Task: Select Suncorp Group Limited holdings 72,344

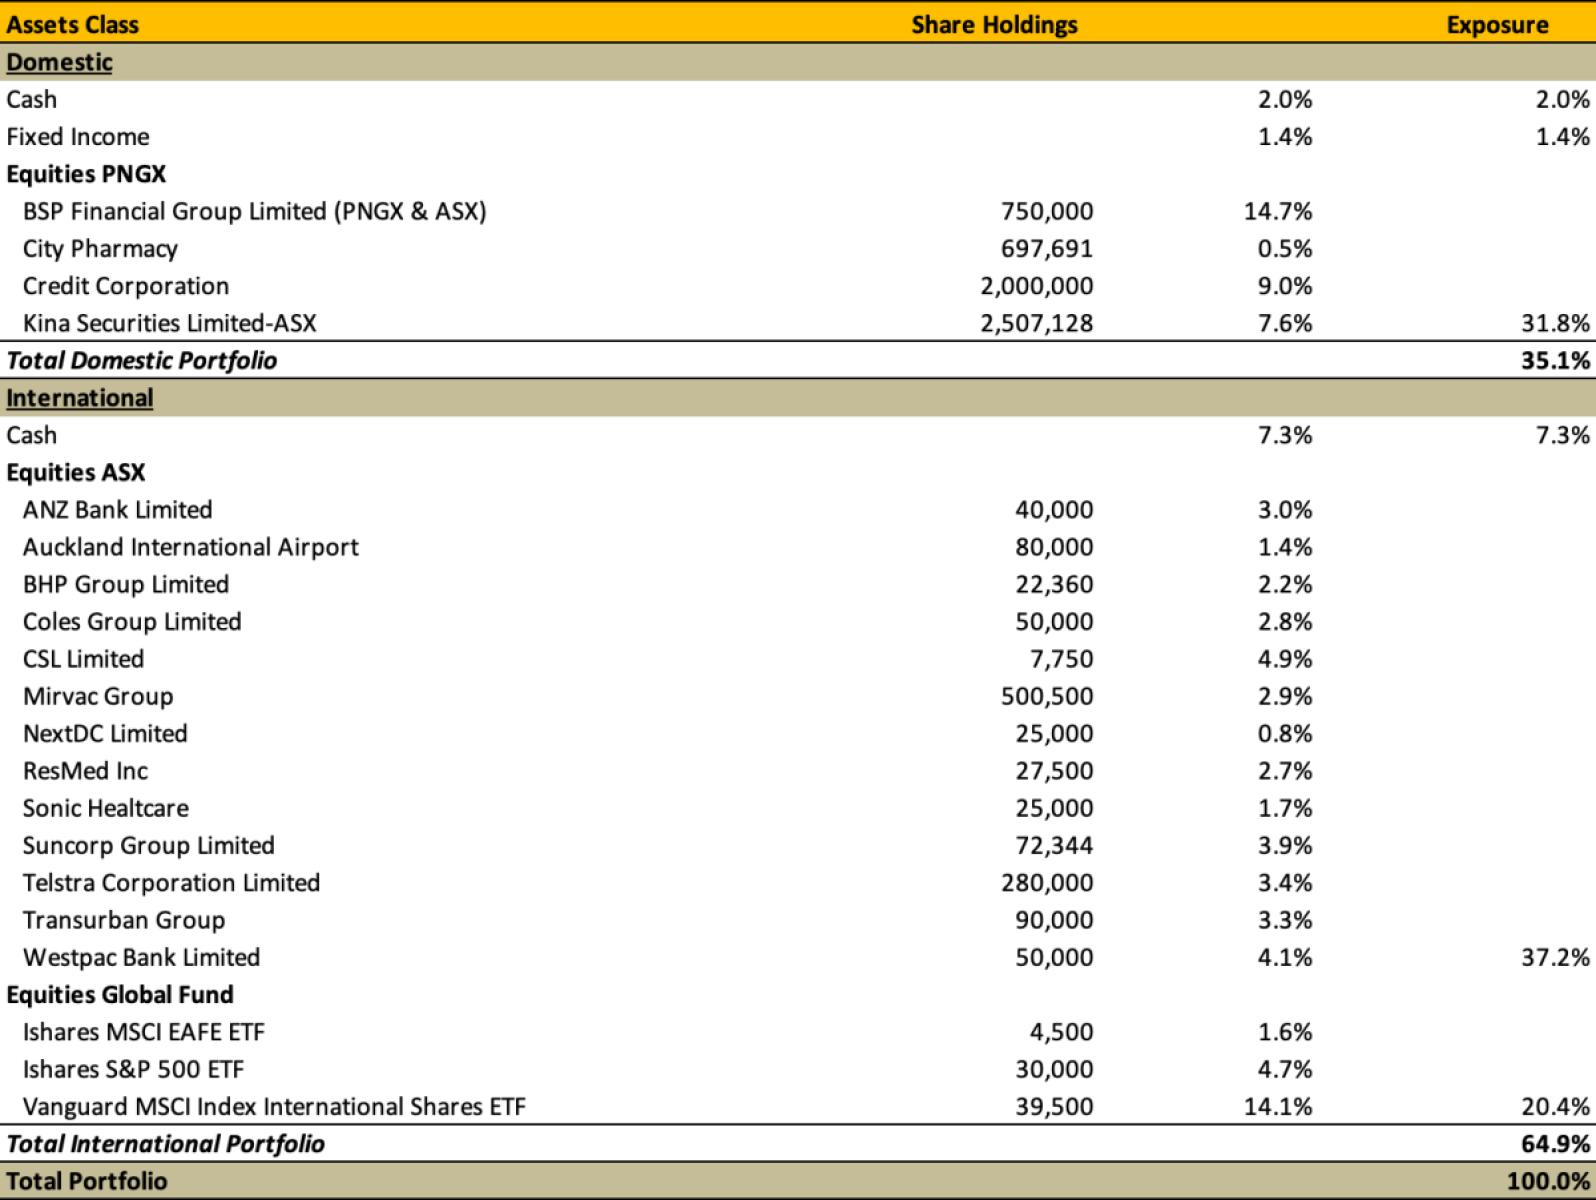Action: point(1054,846)
